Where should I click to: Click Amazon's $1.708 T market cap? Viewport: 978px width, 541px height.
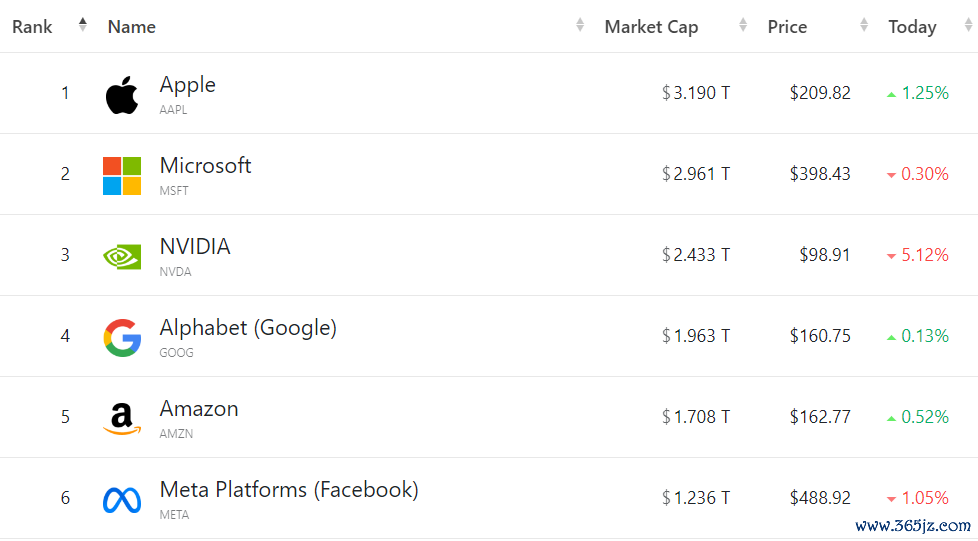click(x=696, y=417)
